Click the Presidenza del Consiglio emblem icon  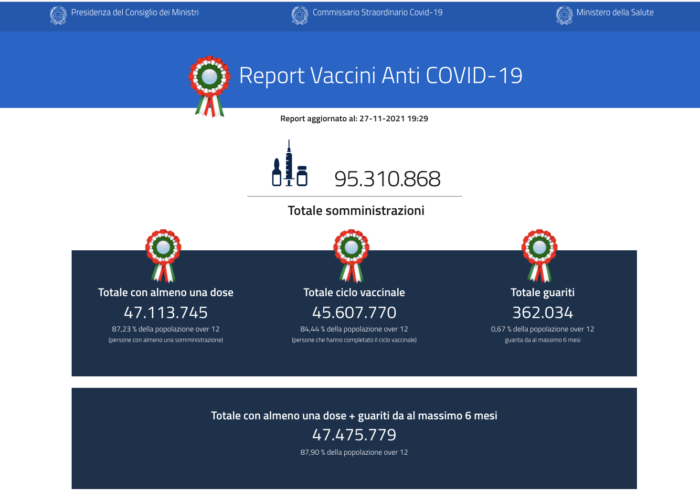pos(58,15)
